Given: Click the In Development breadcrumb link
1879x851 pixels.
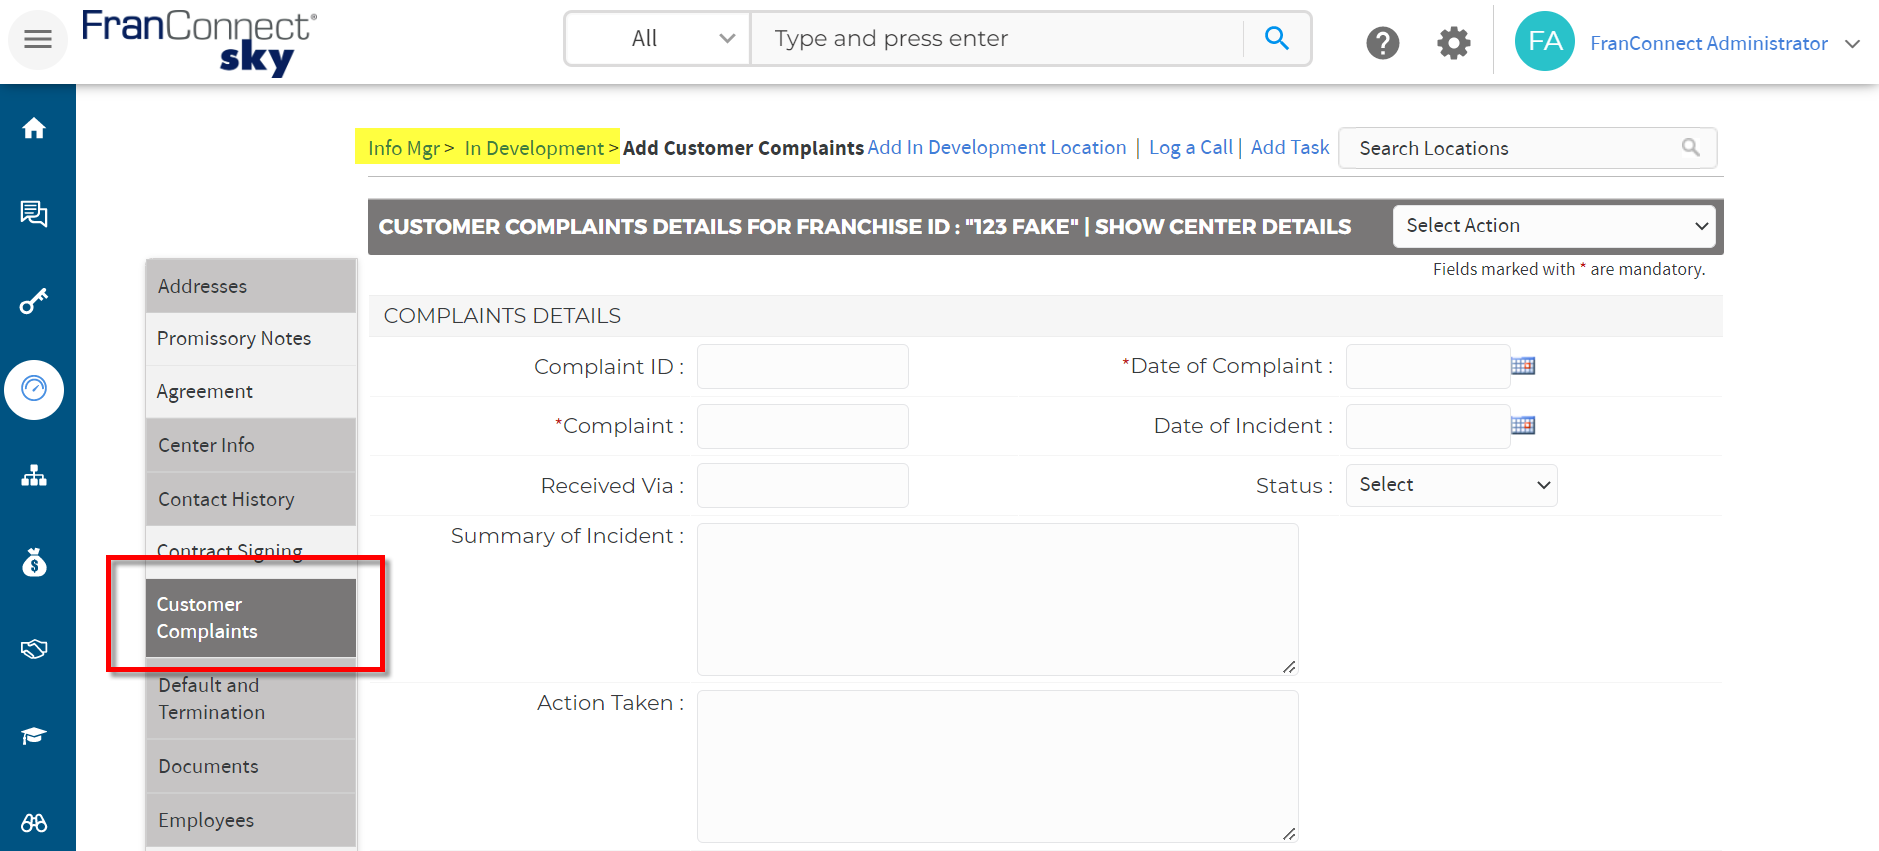Looking at the screenshot, I should 534,148.
